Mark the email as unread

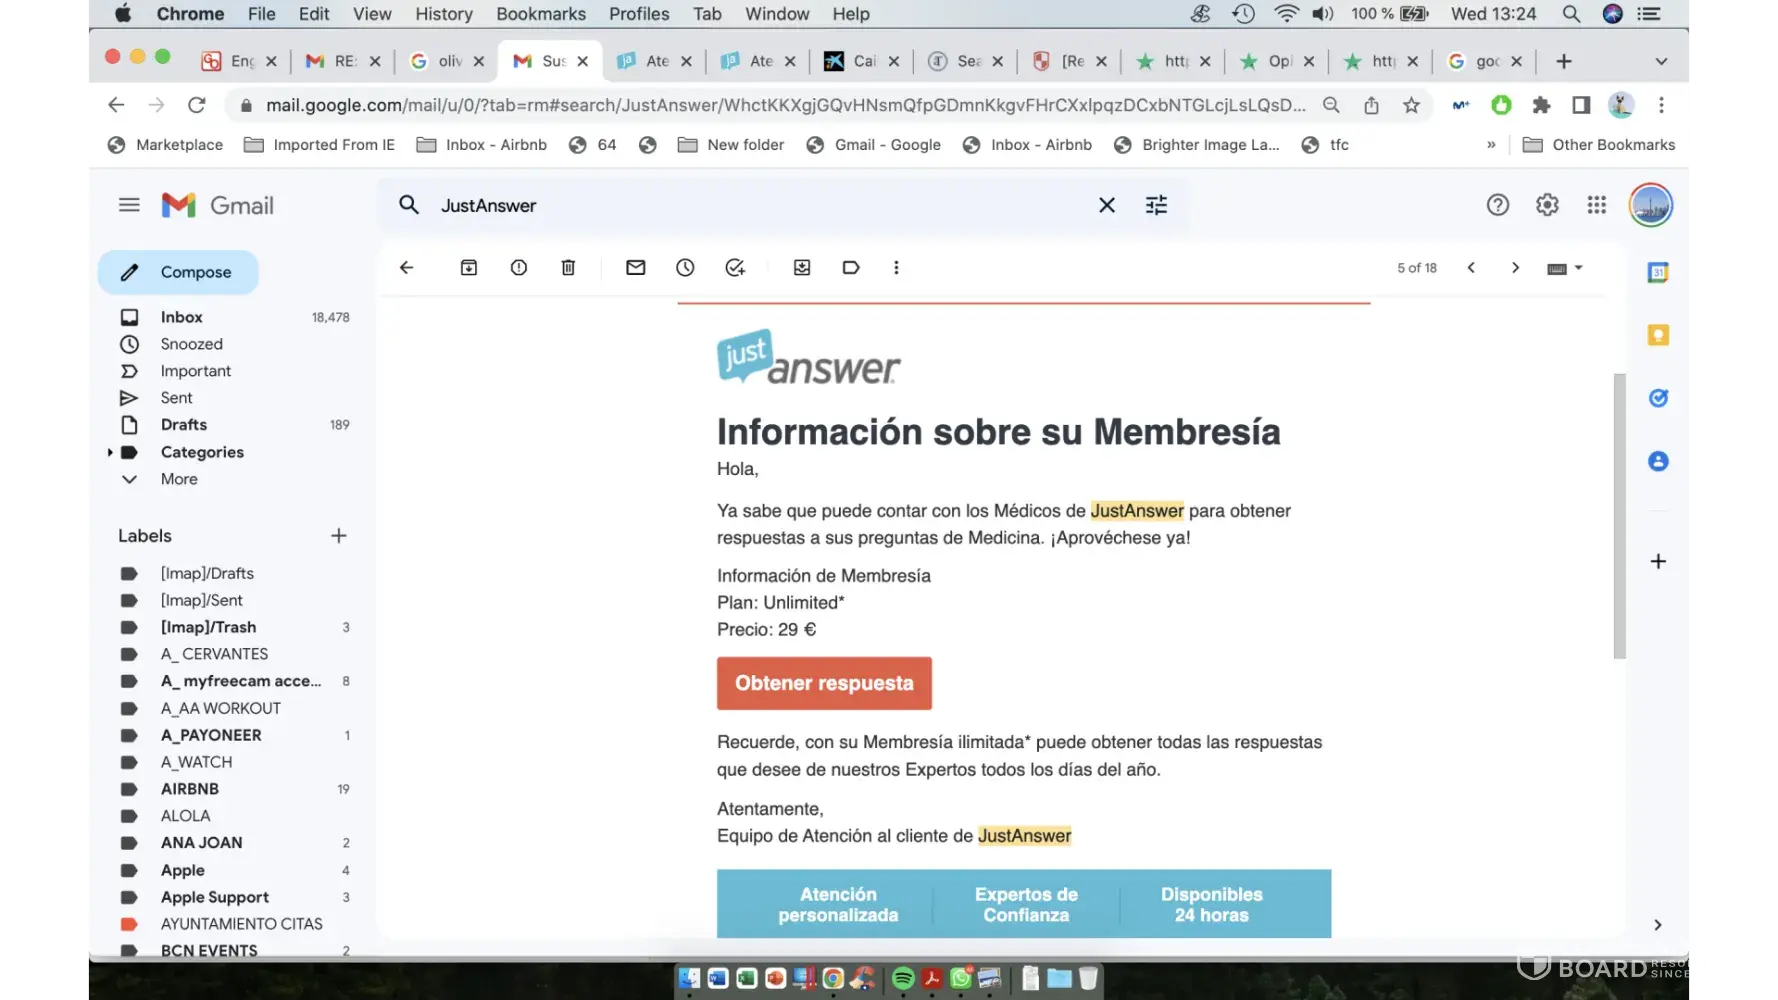(x=635, y=268)
